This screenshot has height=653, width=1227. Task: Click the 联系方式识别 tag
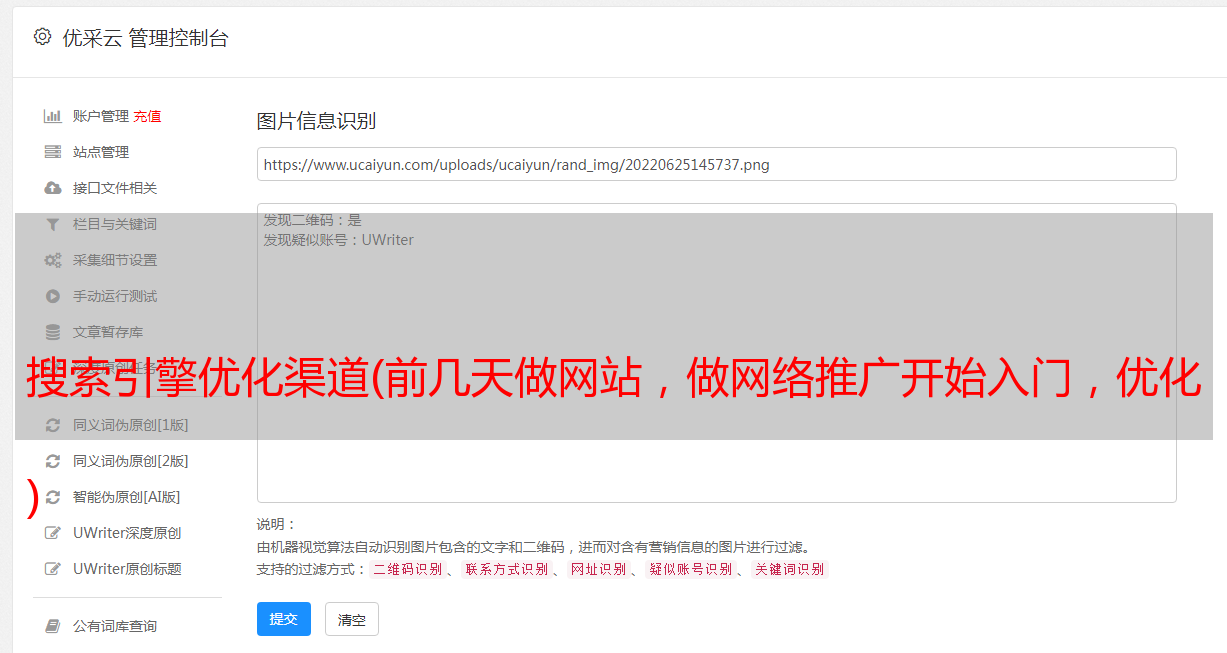[507, 569]
